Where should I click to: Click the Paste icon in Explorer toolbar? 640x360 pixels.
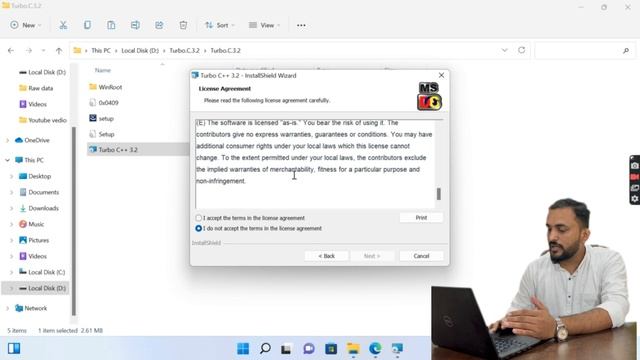111,25
